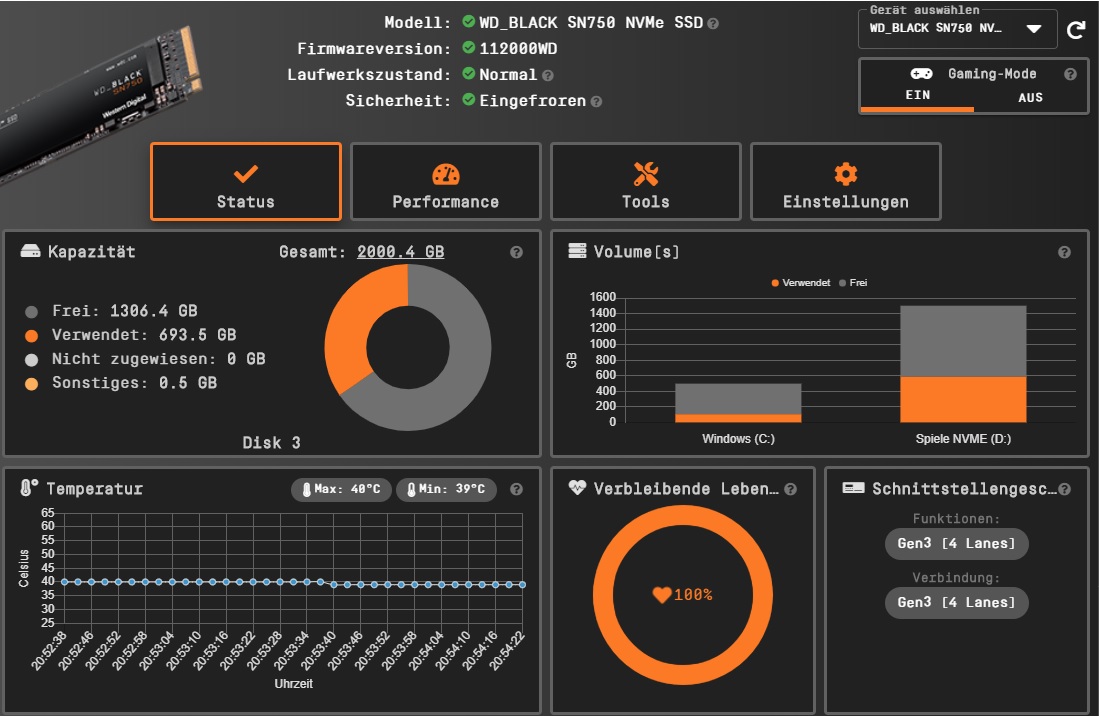Click the green check beside Eingefroren

pyautogui.click(x=469, y=99)
